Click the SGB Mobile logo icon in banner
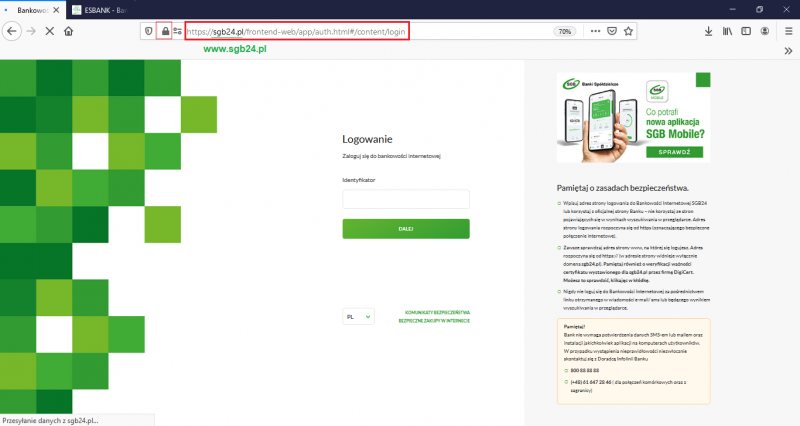The width and height of the screenshot is (800, 426). click(657, 92)
